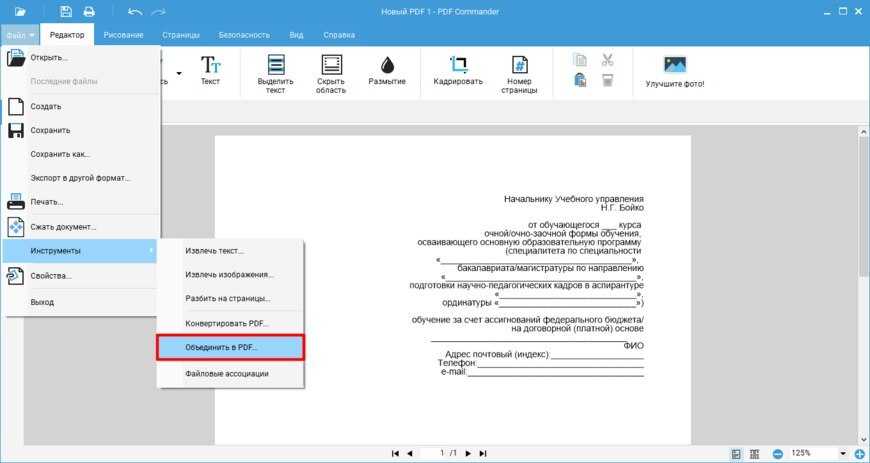Click the scissors cut icon in ribbon

[x=607, y=60]
